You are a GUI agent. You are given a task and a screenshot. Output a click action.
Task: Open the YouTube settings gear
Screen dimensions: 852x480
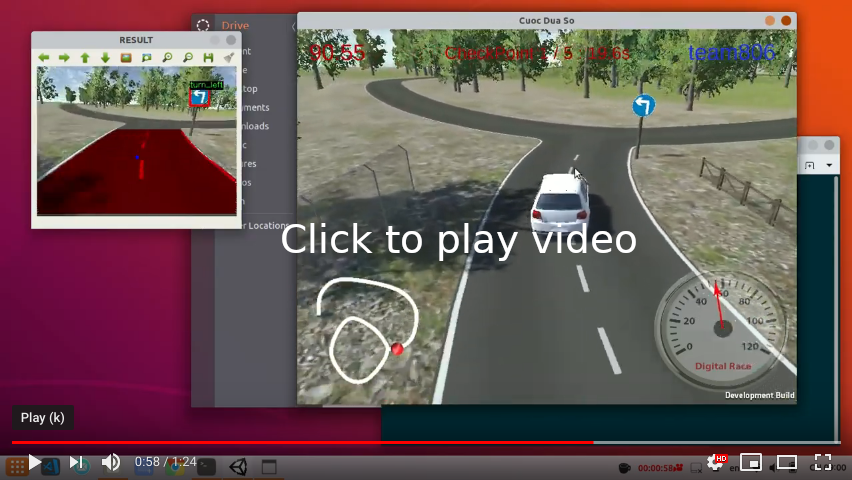[x=716, y=463]
